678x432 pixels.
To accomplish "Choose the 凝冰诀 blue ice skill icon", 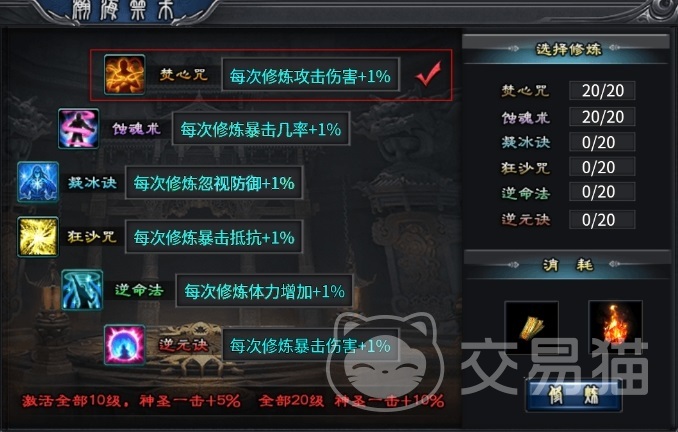I will pos(38,182).
